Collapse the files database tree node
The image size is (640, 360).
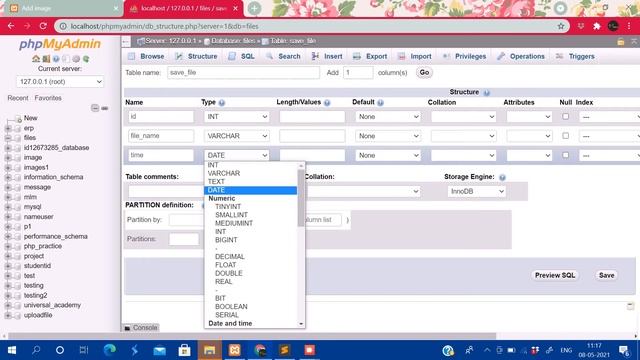[x=8, y=138]
